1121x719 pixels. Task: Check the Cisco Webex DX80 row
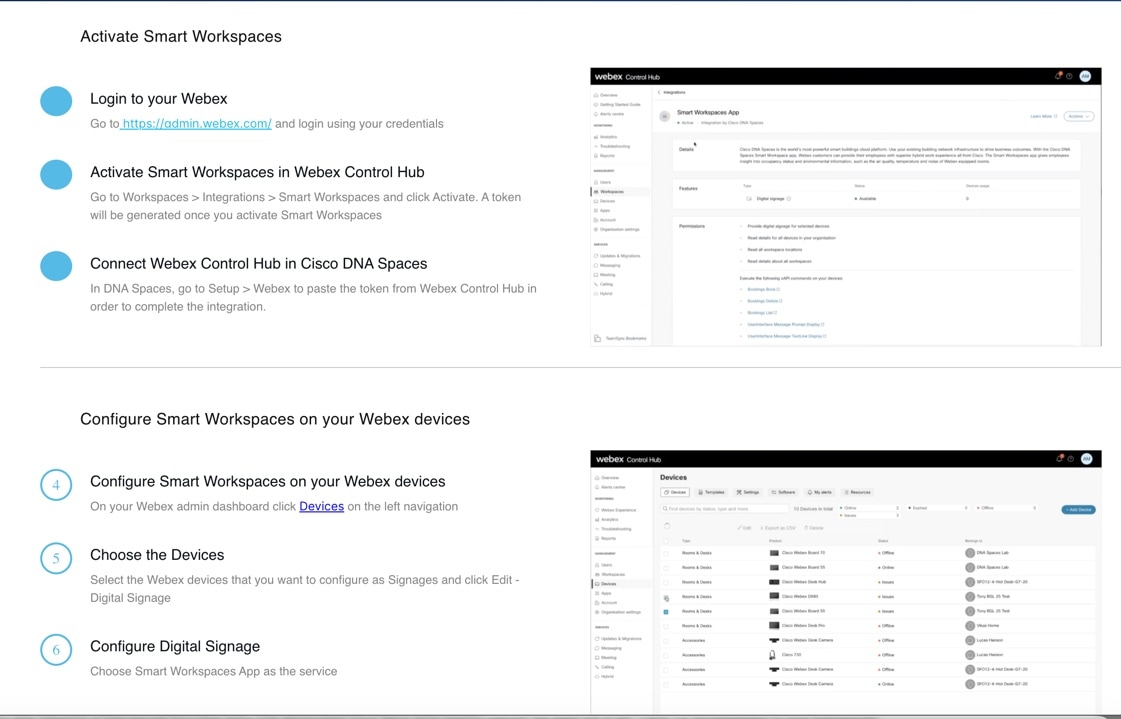666,597
